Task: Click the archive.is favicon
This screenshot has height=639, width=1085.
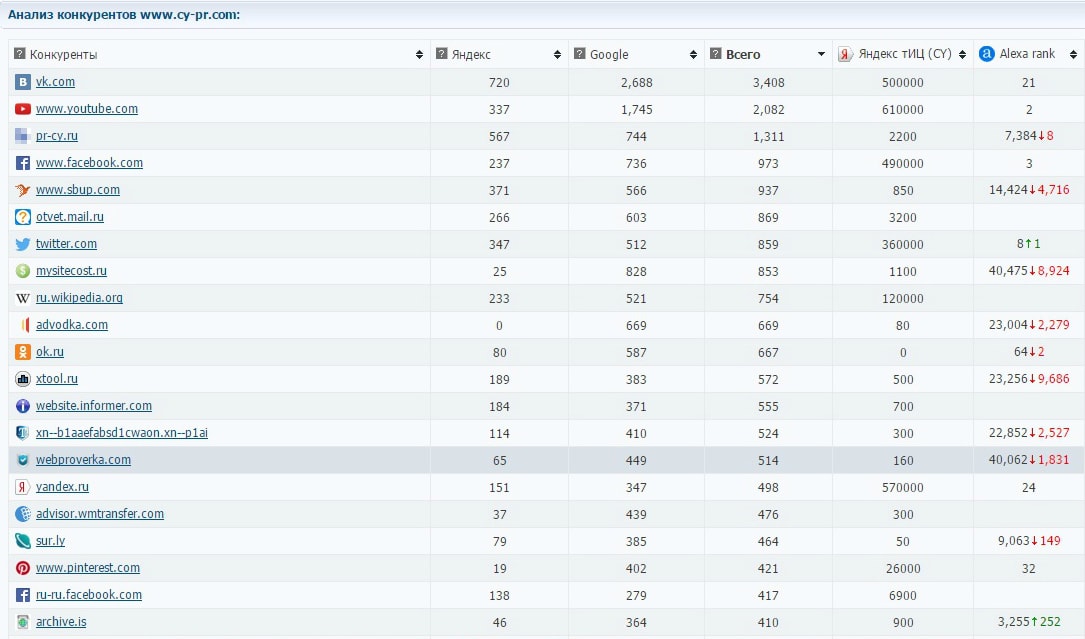Action: (x=23, y=622)
